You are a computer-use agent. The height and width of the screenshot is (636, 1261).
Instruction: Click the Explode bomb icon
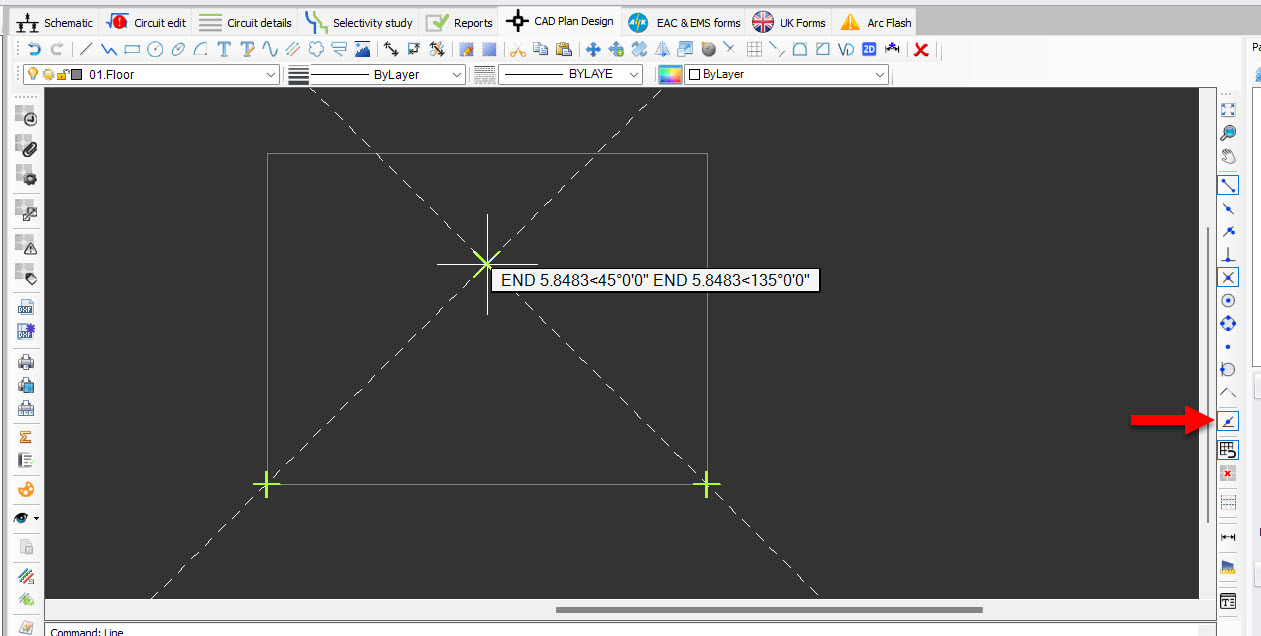708,49
